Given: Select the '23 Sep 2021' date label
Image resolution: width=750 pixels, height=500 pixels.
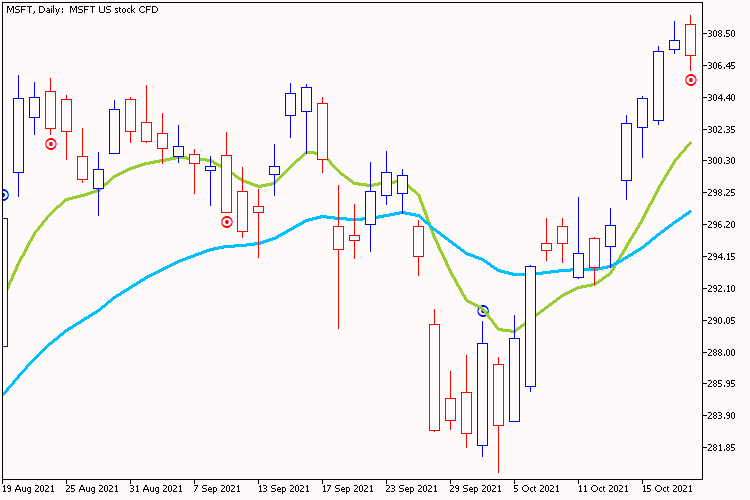Looking at the screenshot, I should coord(411,489).
